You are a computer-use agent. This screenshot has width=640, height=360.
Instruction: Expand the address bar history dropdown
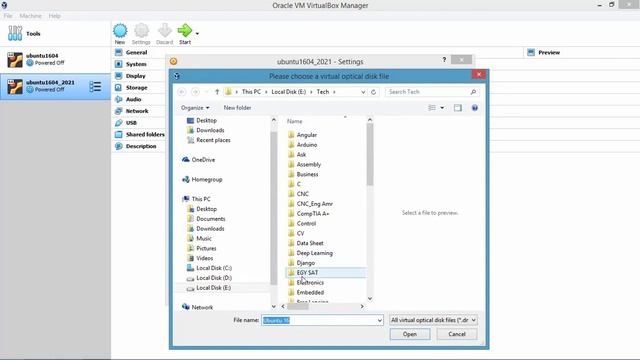(x=363, y=92)
